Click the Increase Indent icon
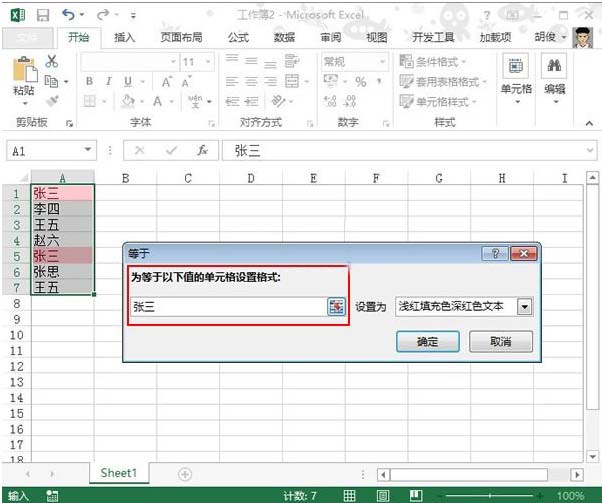Viewport: 602px width, 503px height. 251,101
